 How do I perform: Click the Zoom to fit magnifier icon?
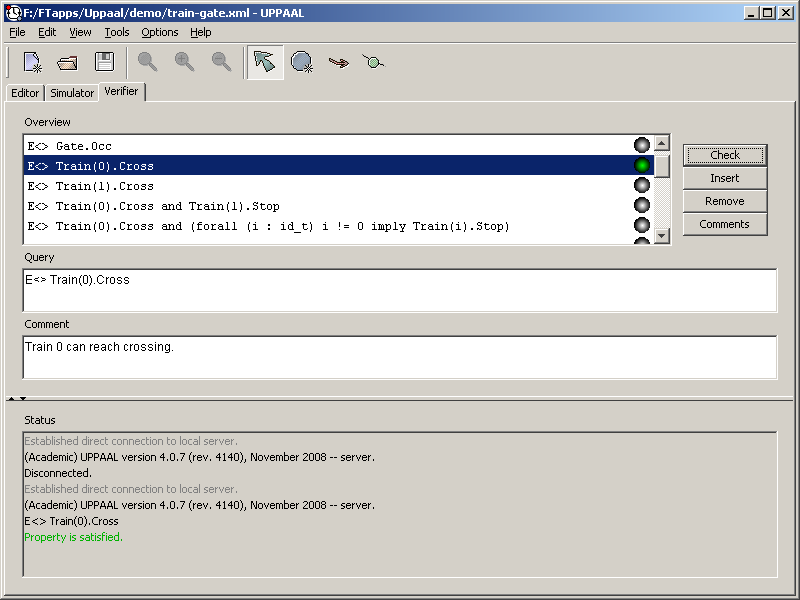click(x=147, y=62)
